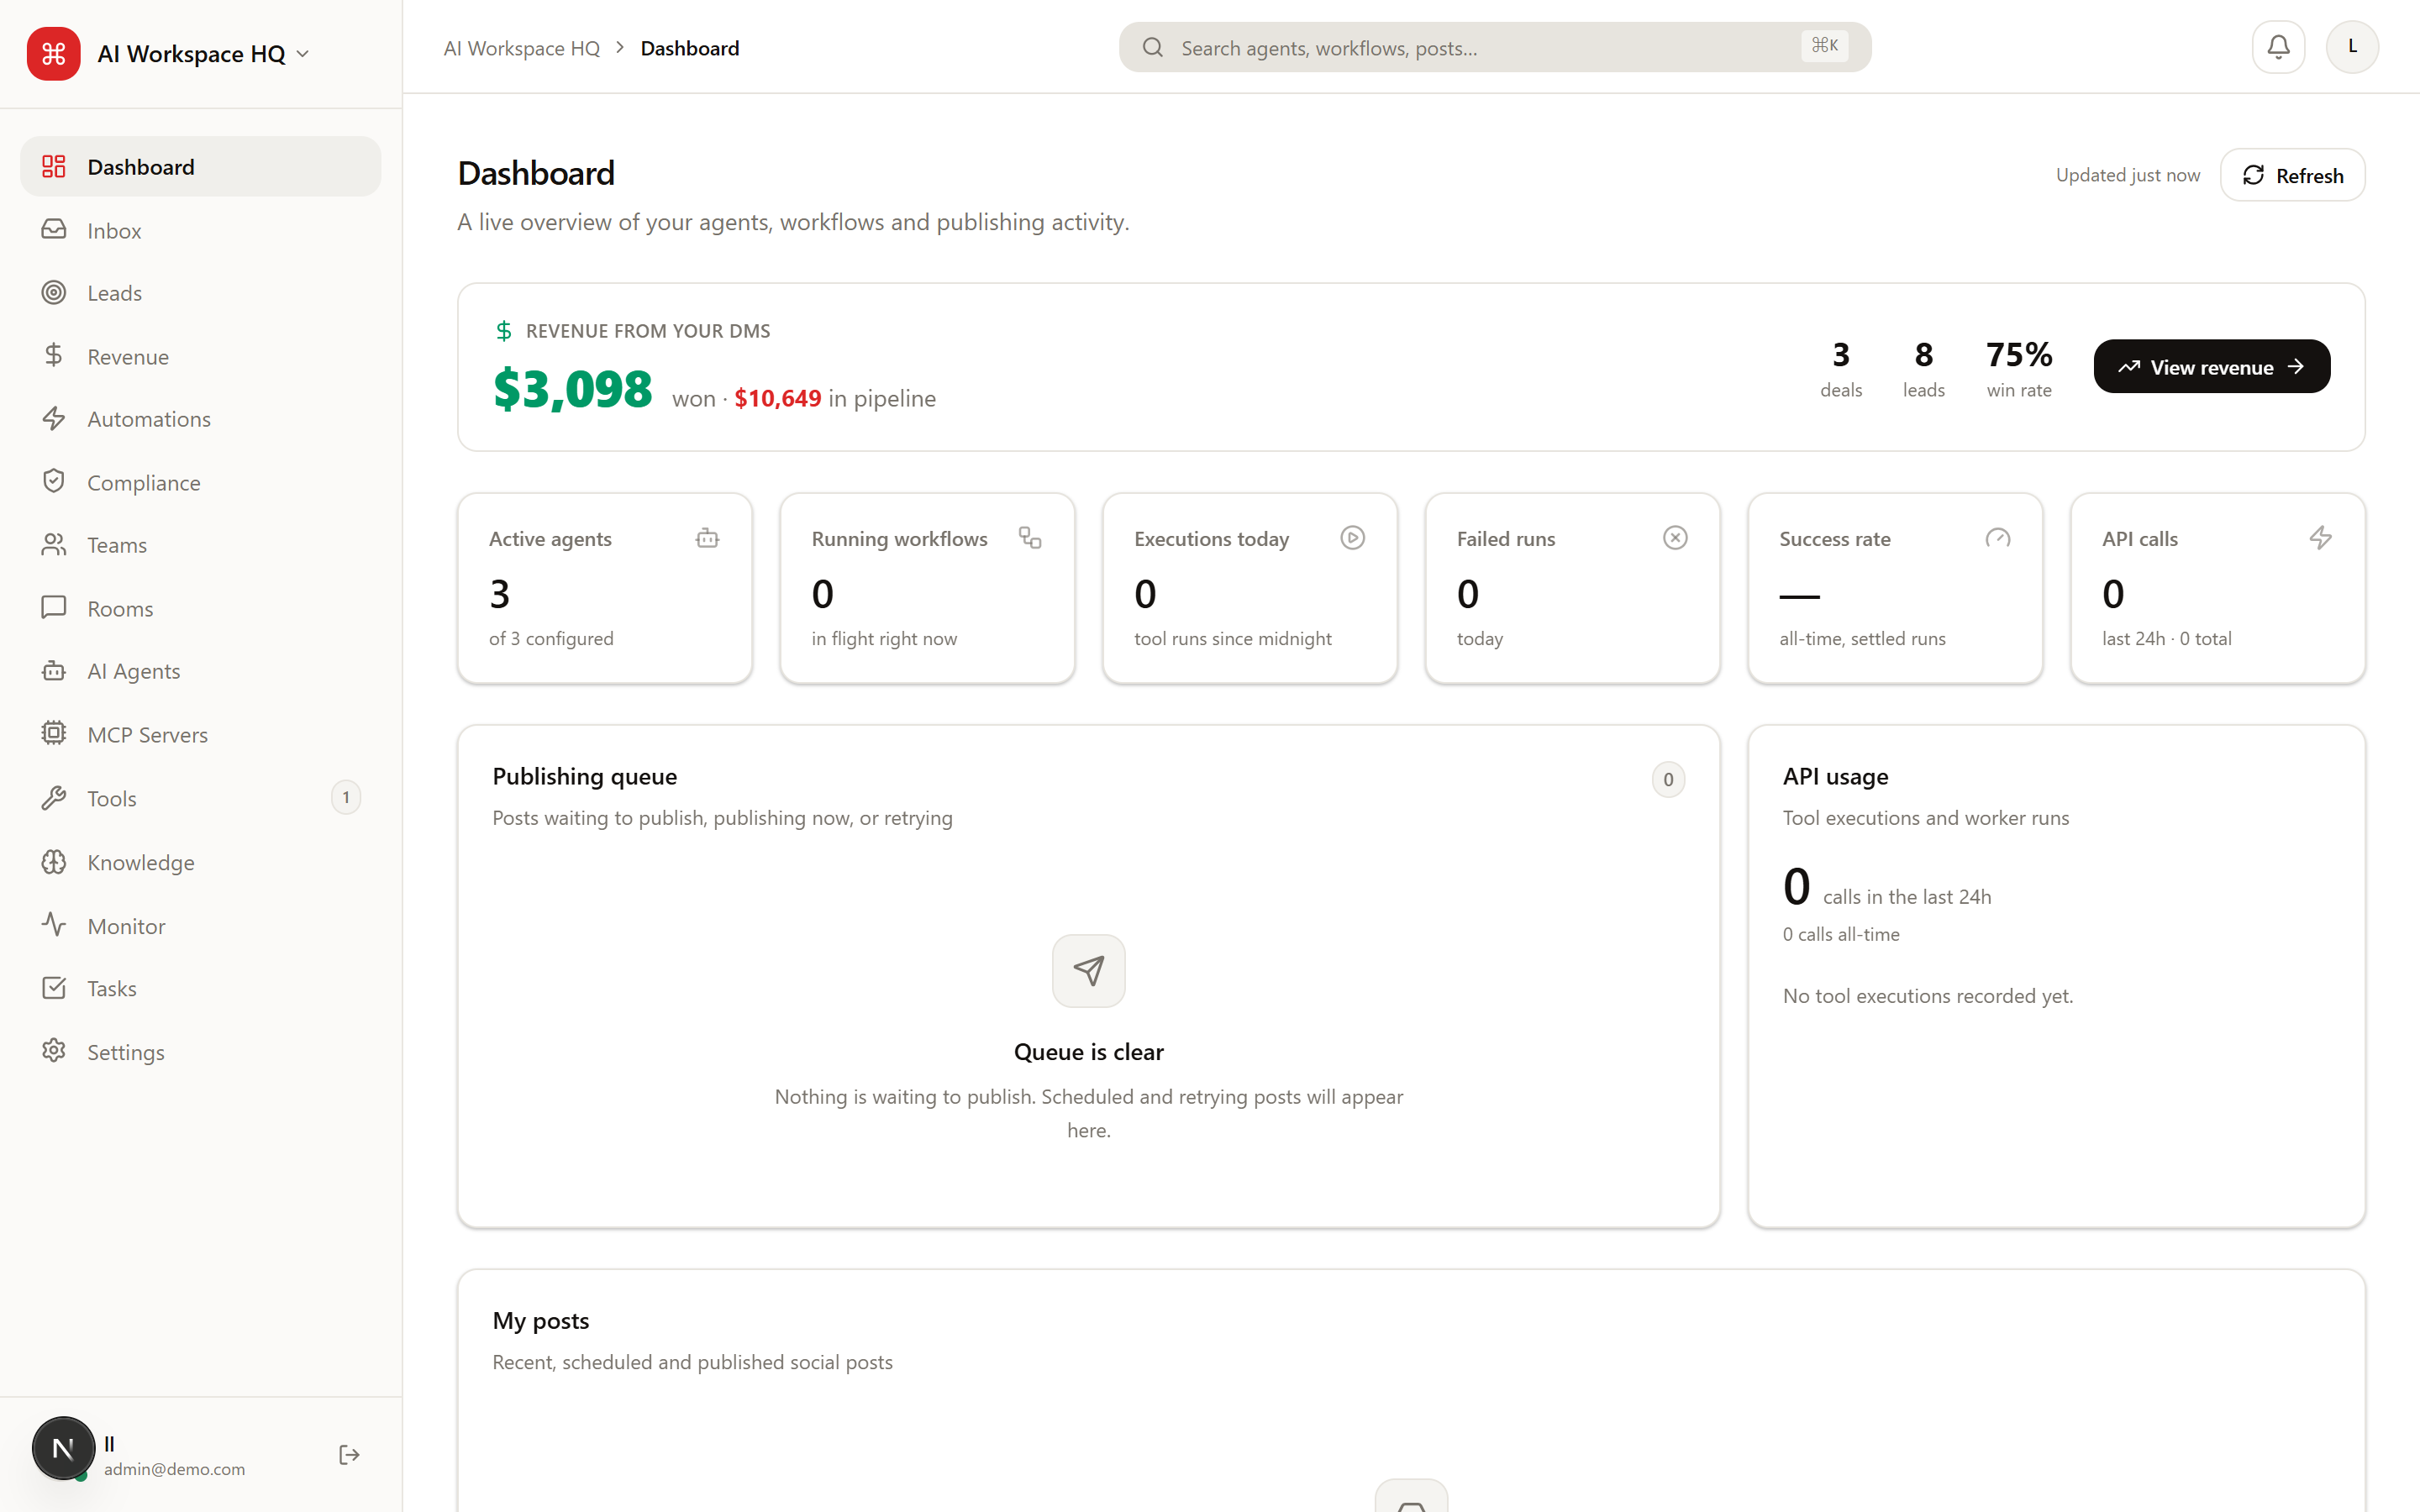Click the Monitor activity pulse icon
Screen dimensions: 2420x1512
54,925
